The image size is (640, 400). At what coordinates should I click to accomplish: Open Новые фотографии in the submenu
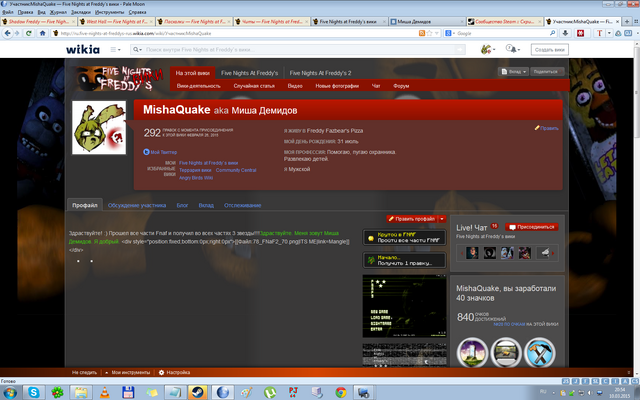pyautogui.click(x=337, y=86)
